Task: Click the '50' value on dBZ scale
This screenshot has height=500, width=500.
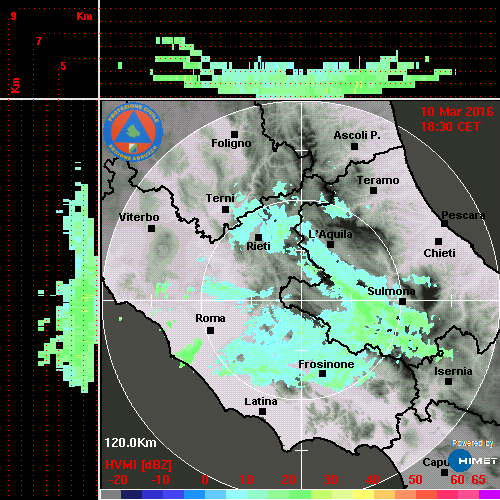Action: coord(415,480)
